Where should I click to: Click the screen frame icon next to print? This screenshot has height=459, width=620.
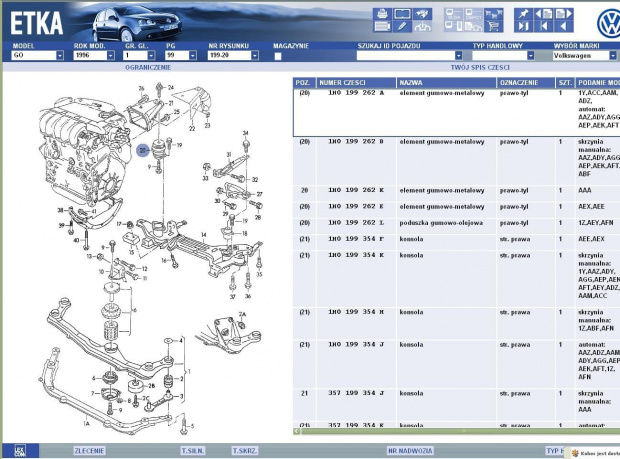click(x=402, y=15)
